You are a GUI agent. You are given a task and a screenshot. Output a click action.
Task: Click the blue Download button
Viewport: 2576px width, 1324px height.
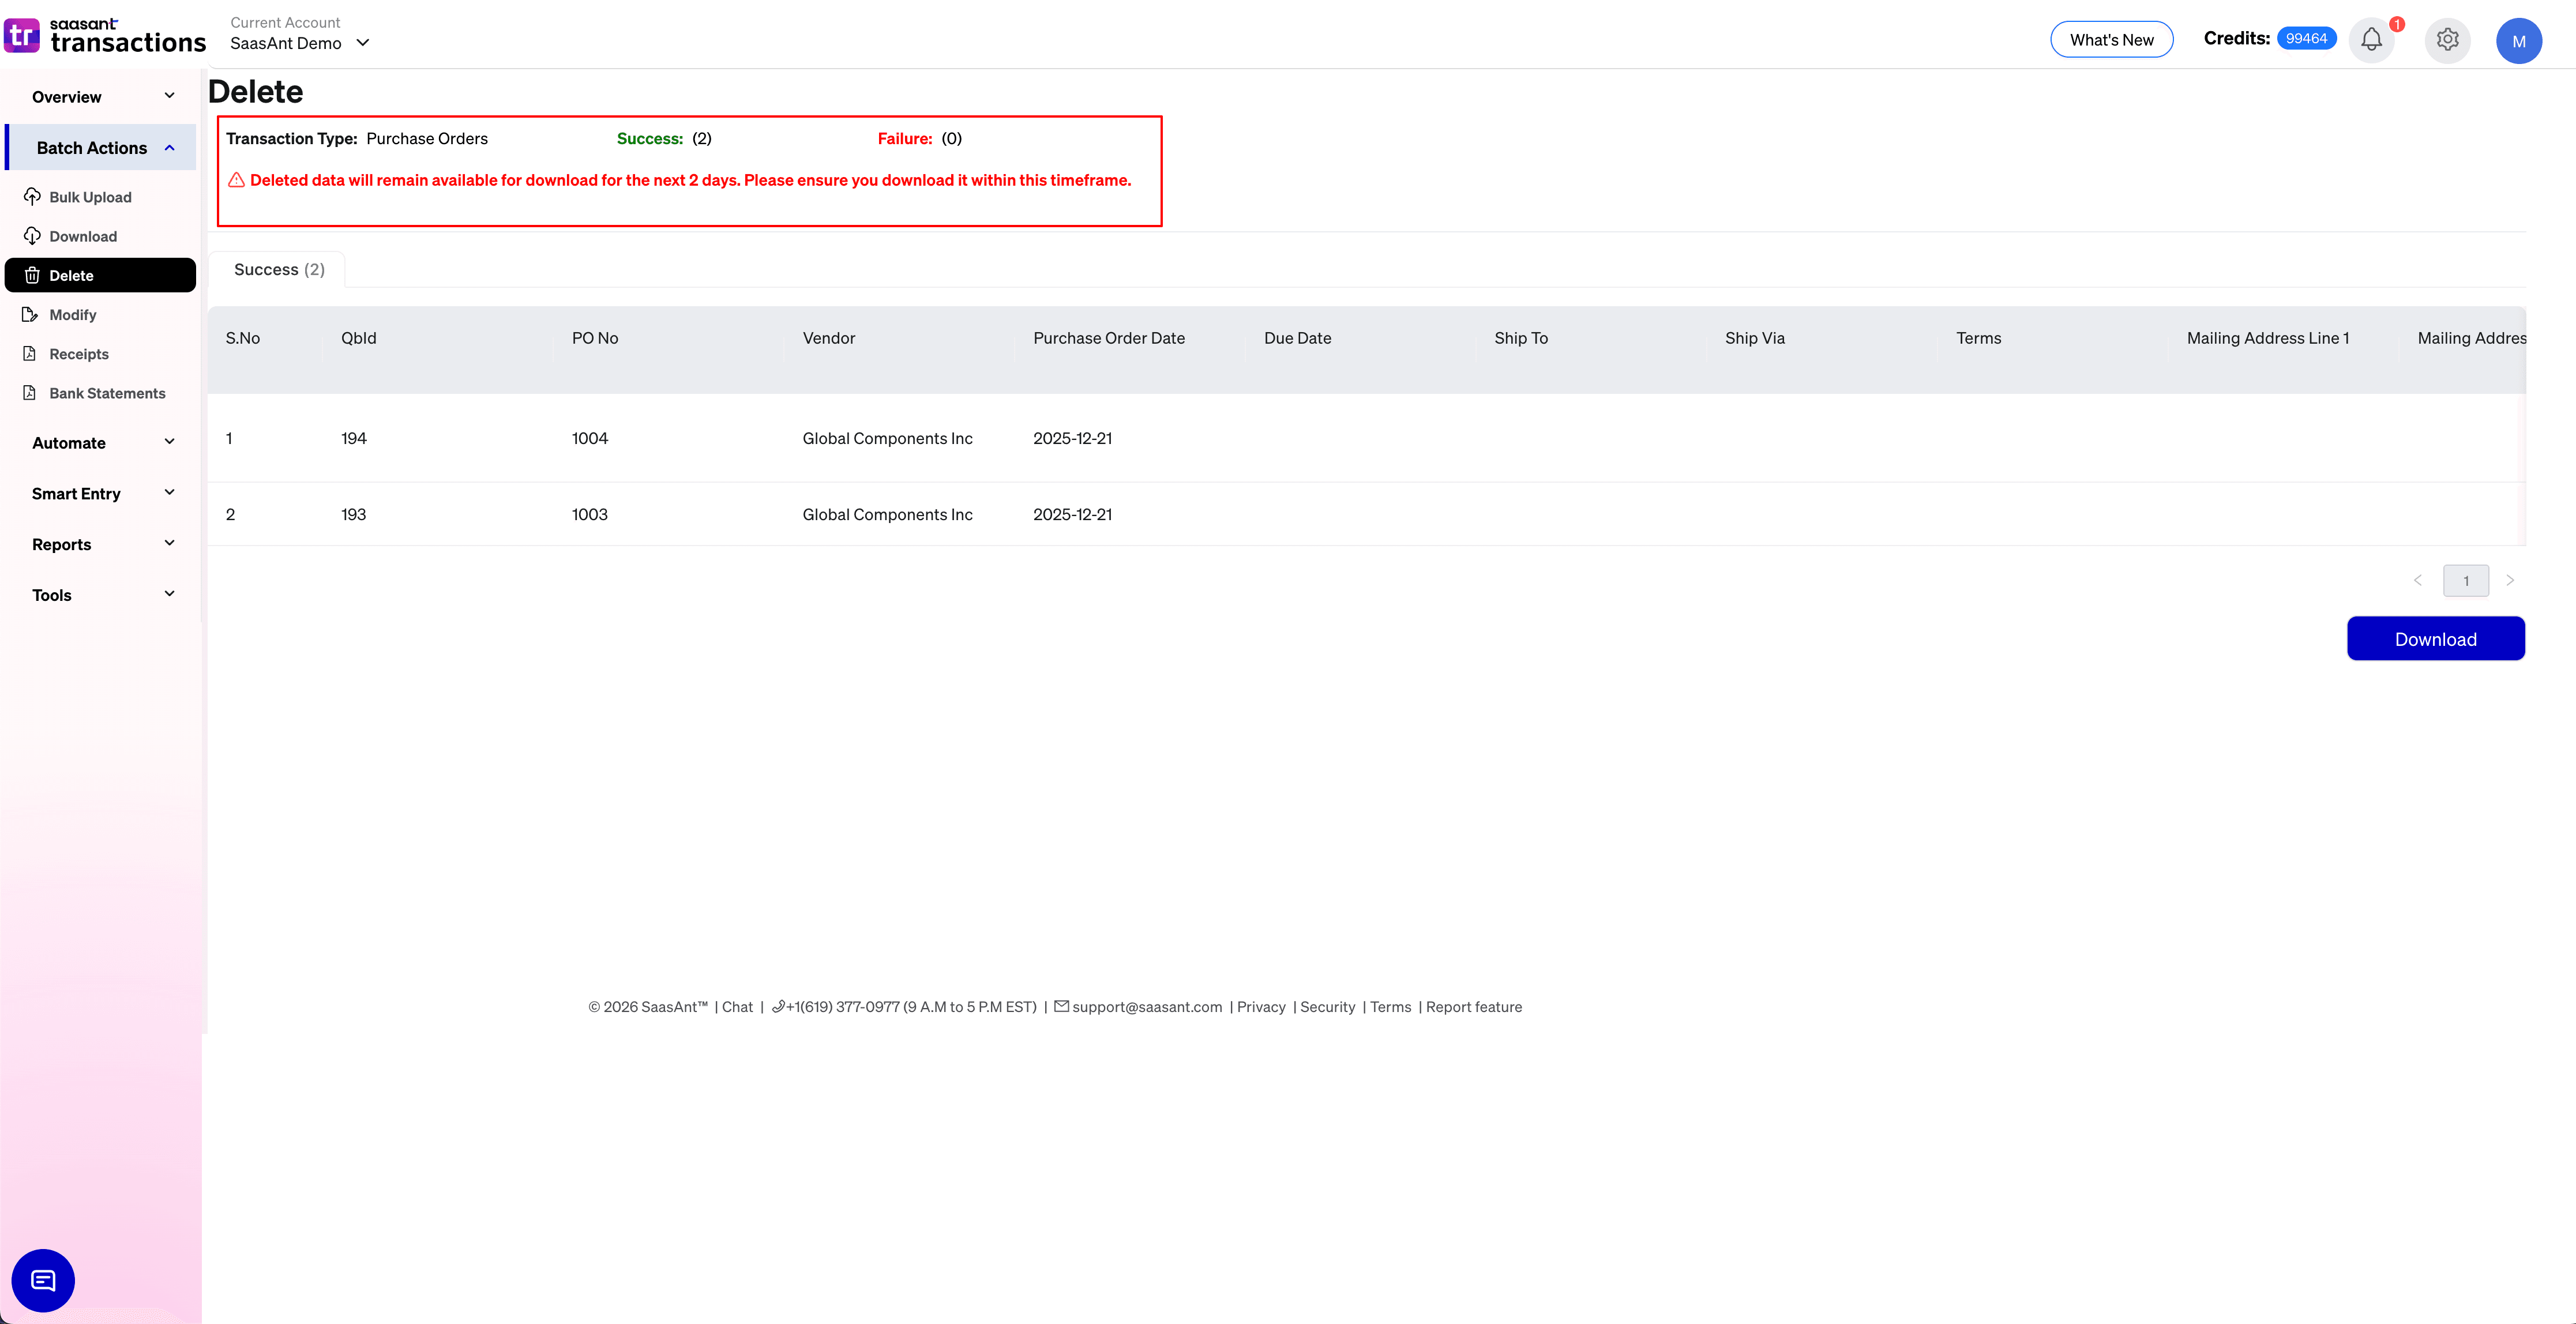coord(2435,639)
